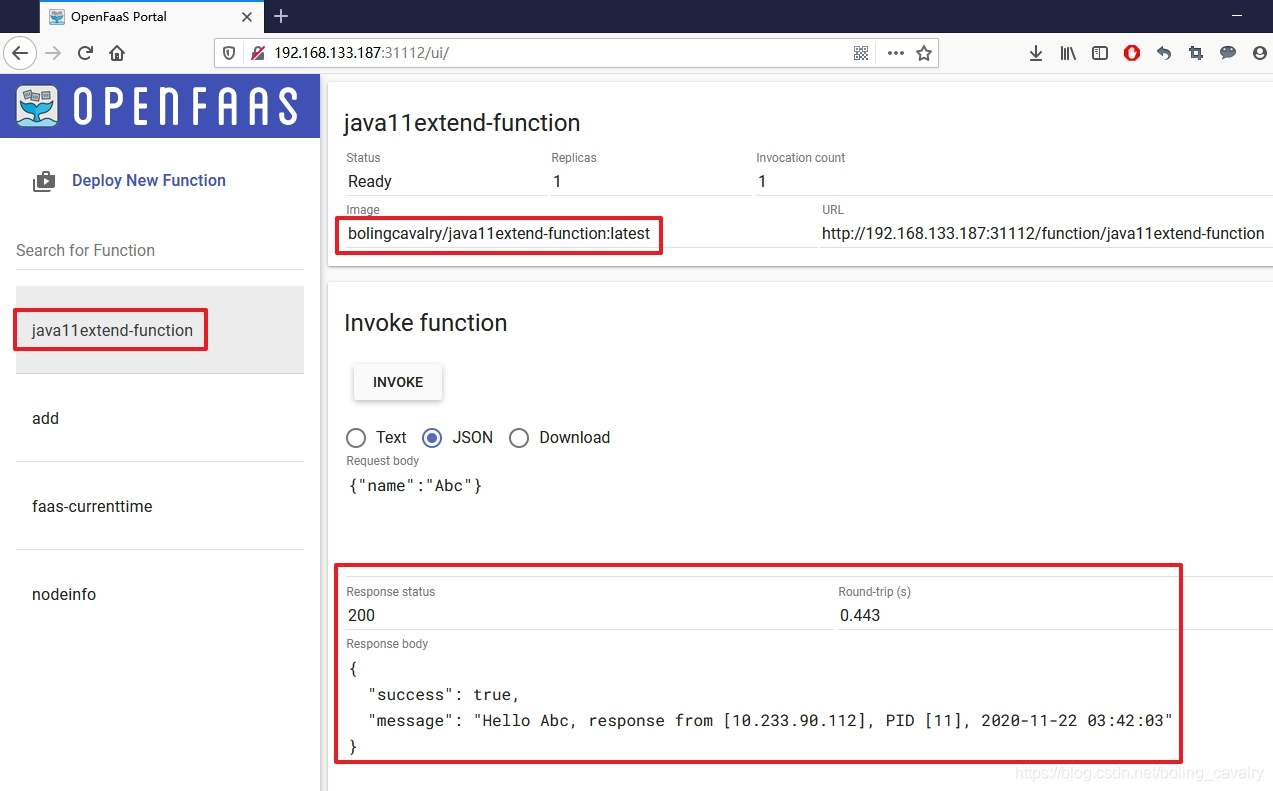The width and height of the screenshot is (1273, 791).
Task: Click the red Opera-style extension icon
Action: (x=1132, y=54)
